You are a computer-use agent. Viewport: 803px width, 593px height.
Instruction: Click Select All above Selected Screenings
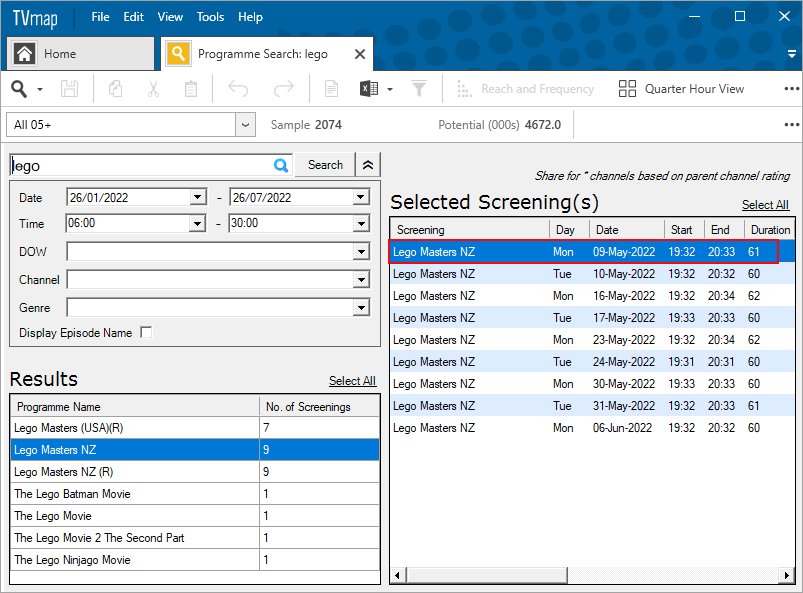click(x=766, y=205)
